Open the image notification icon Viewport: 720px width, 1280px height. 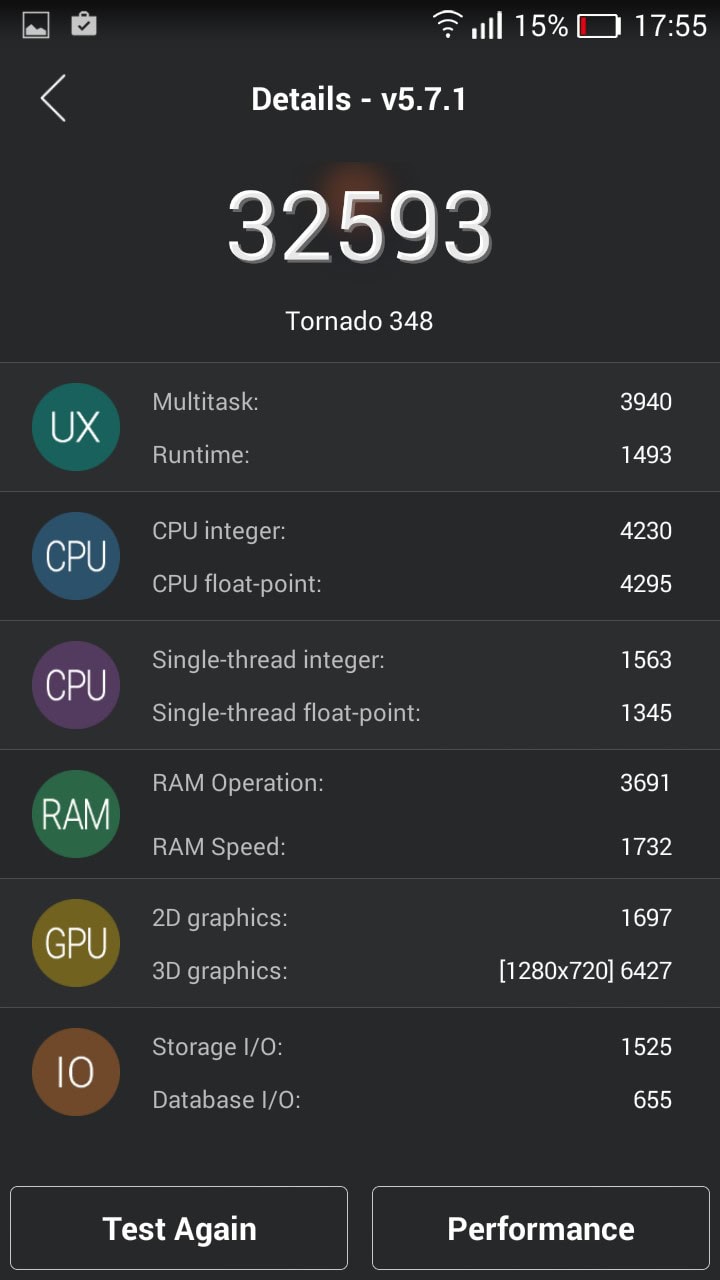[36, 25]
